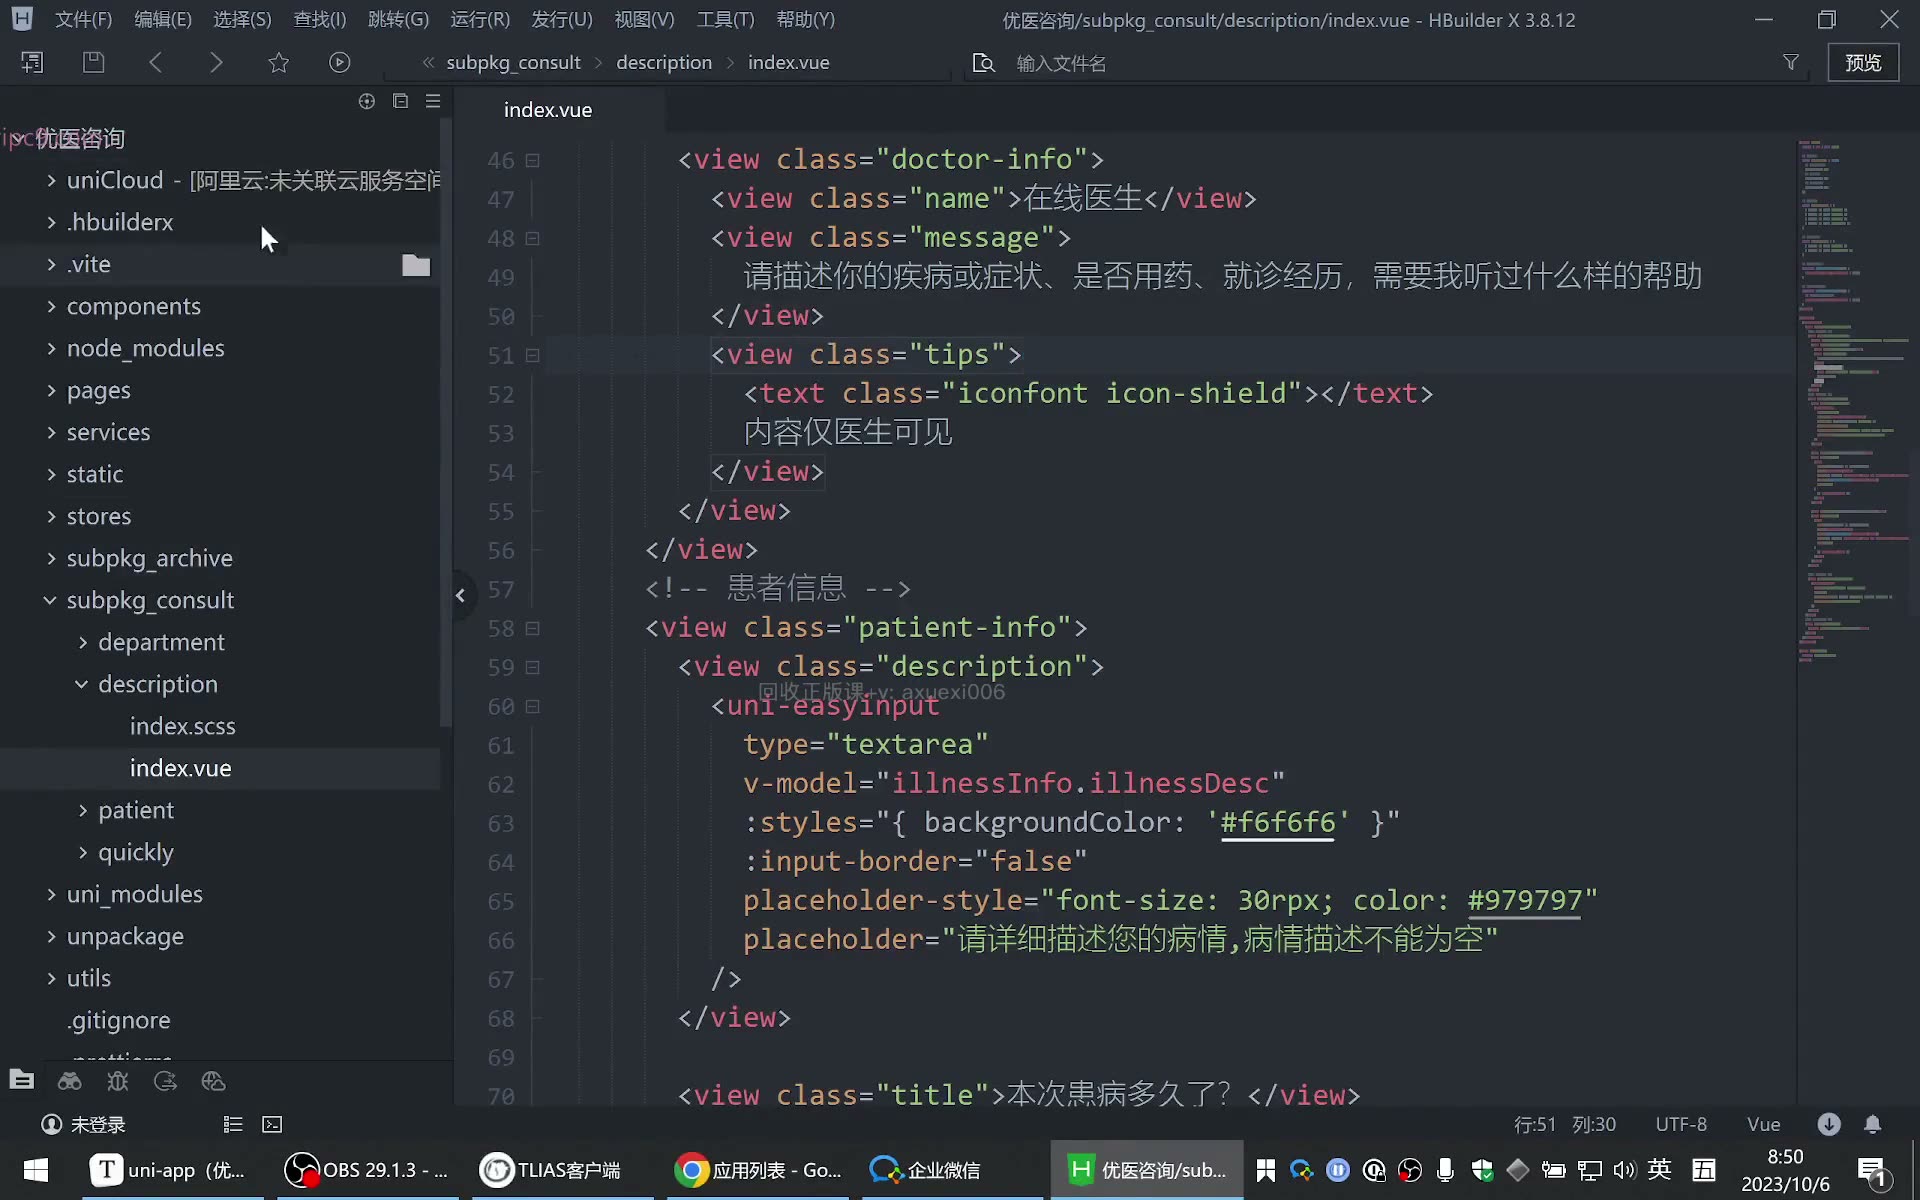
Task: Fold code block at line 58
Action: (533, 628)
